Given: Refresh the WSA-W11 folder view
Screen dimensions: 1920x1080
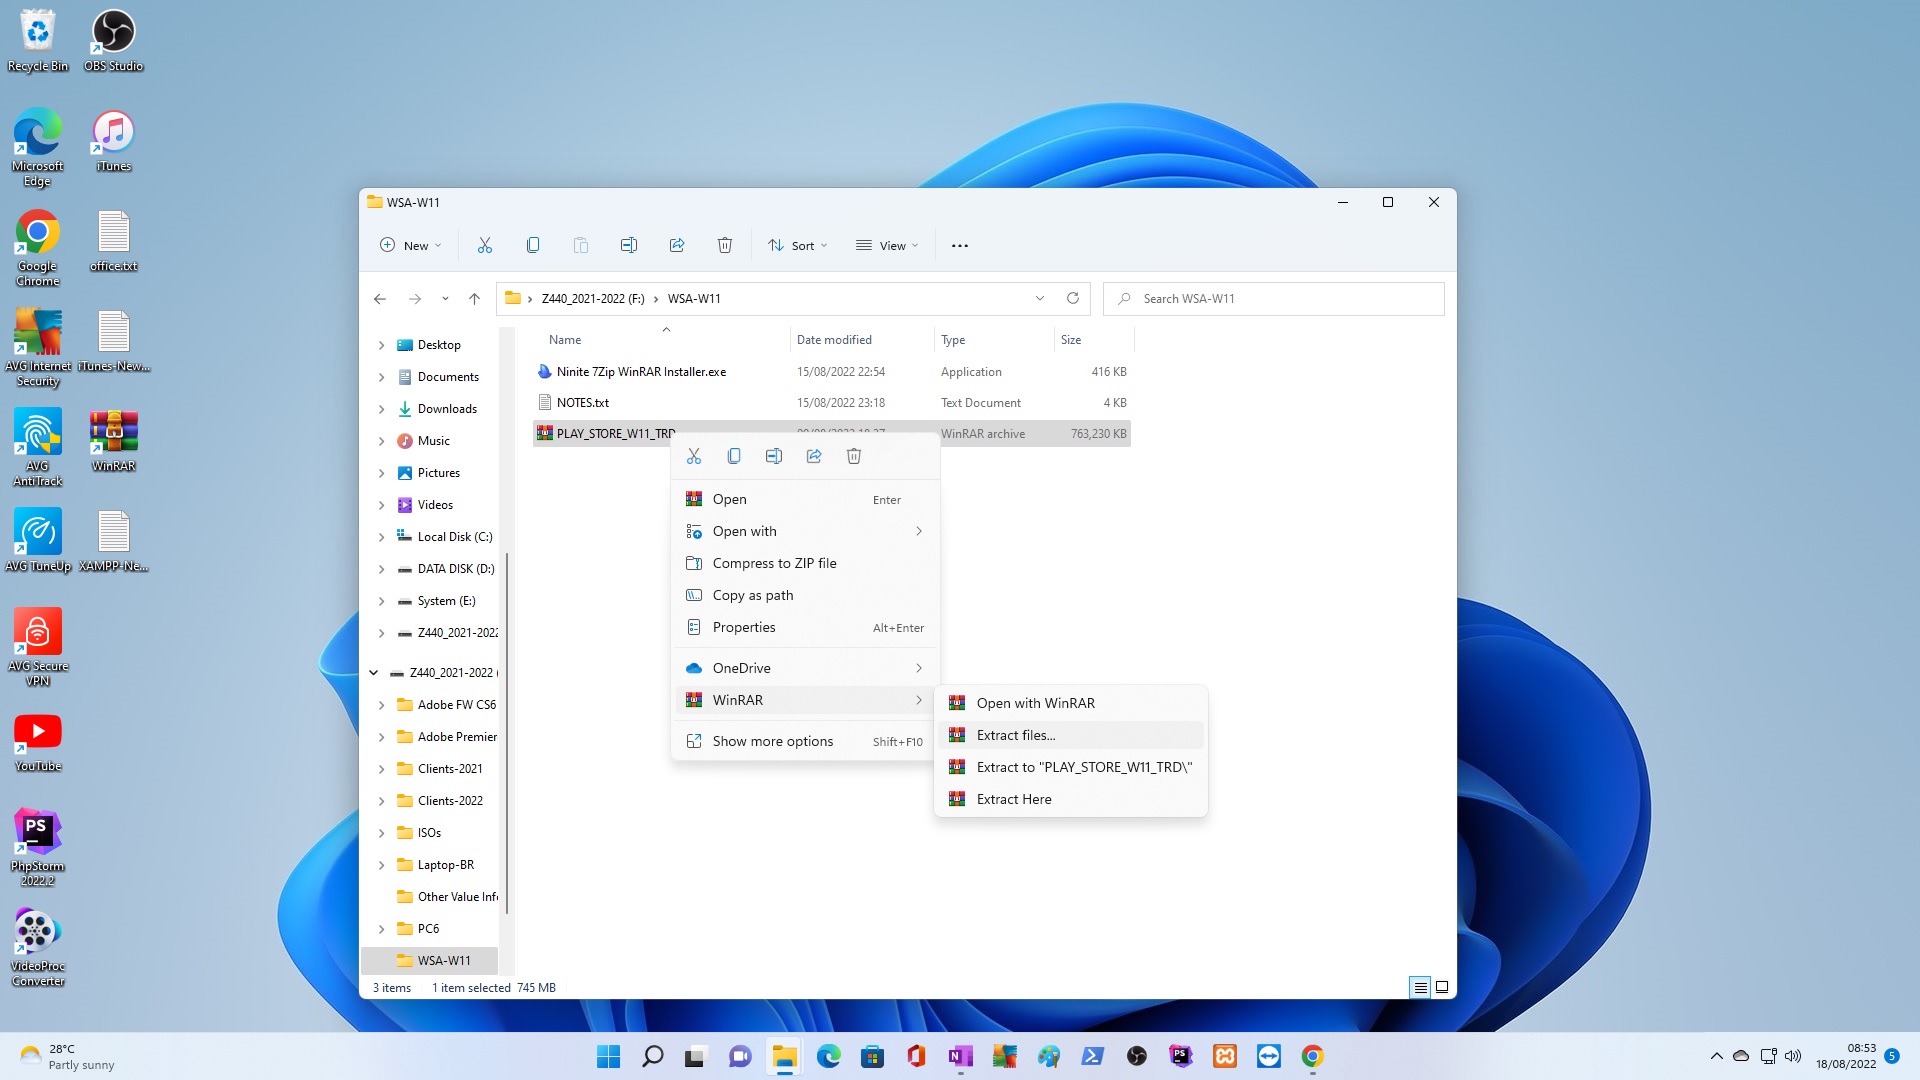Looking at the screenshot, I should 1073,298.
